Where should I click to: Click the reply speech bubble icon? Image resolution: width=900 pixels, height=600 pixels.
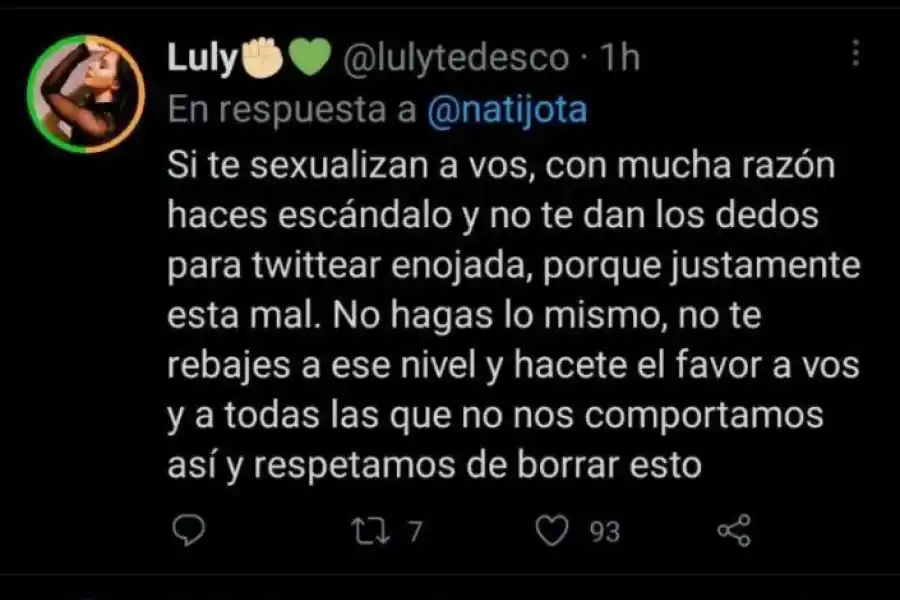pyautogui.click(x=188, y=530)
